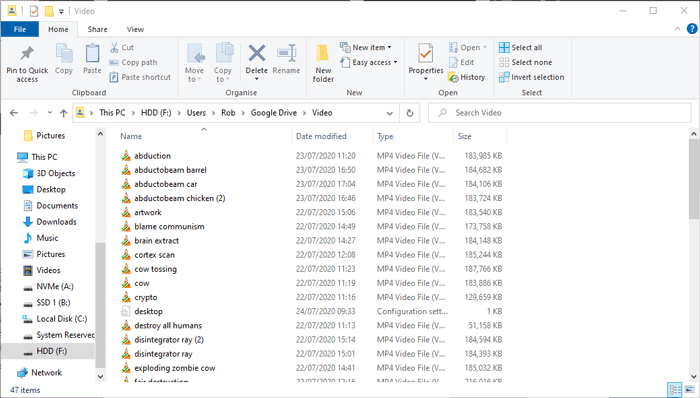
Task: Go back with the left arrow
Action: click(x=14, y=113)
